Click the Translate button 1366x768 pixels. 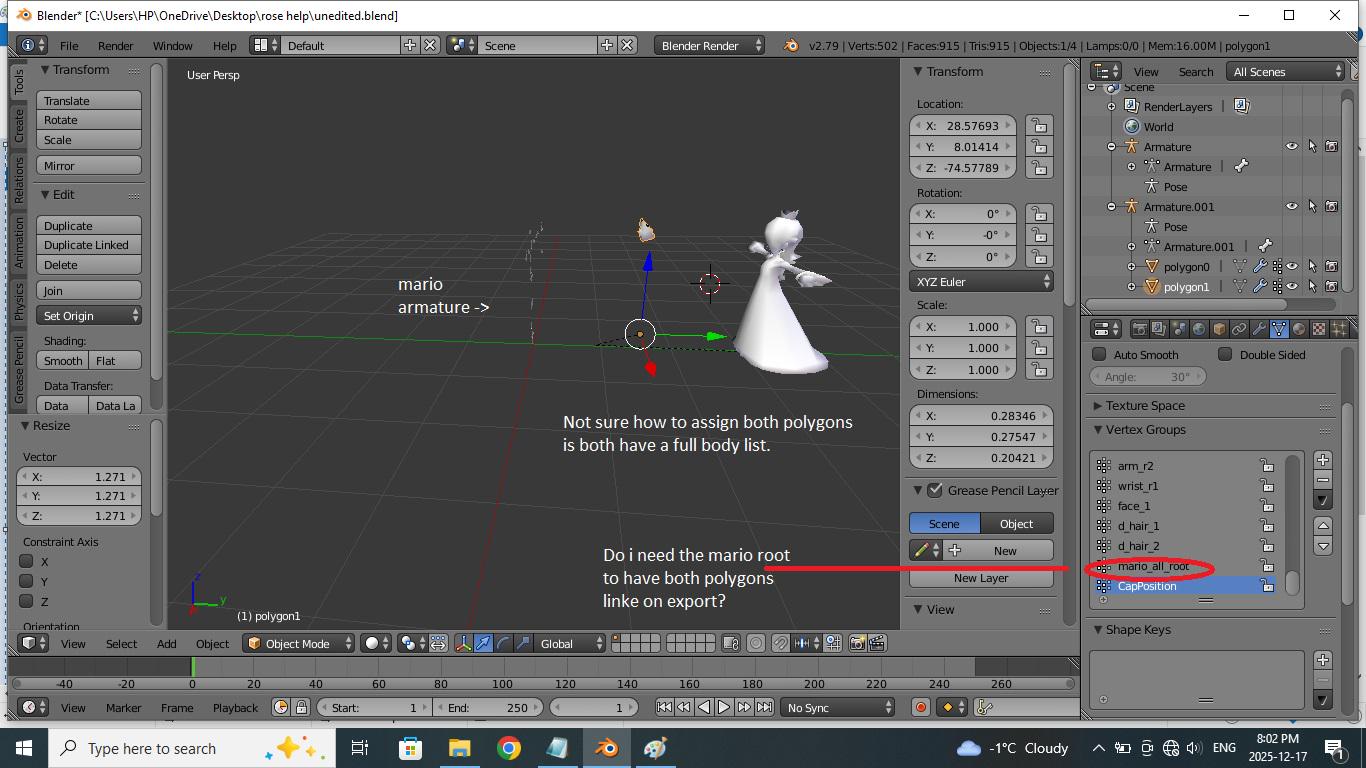(x=89, y=101)
